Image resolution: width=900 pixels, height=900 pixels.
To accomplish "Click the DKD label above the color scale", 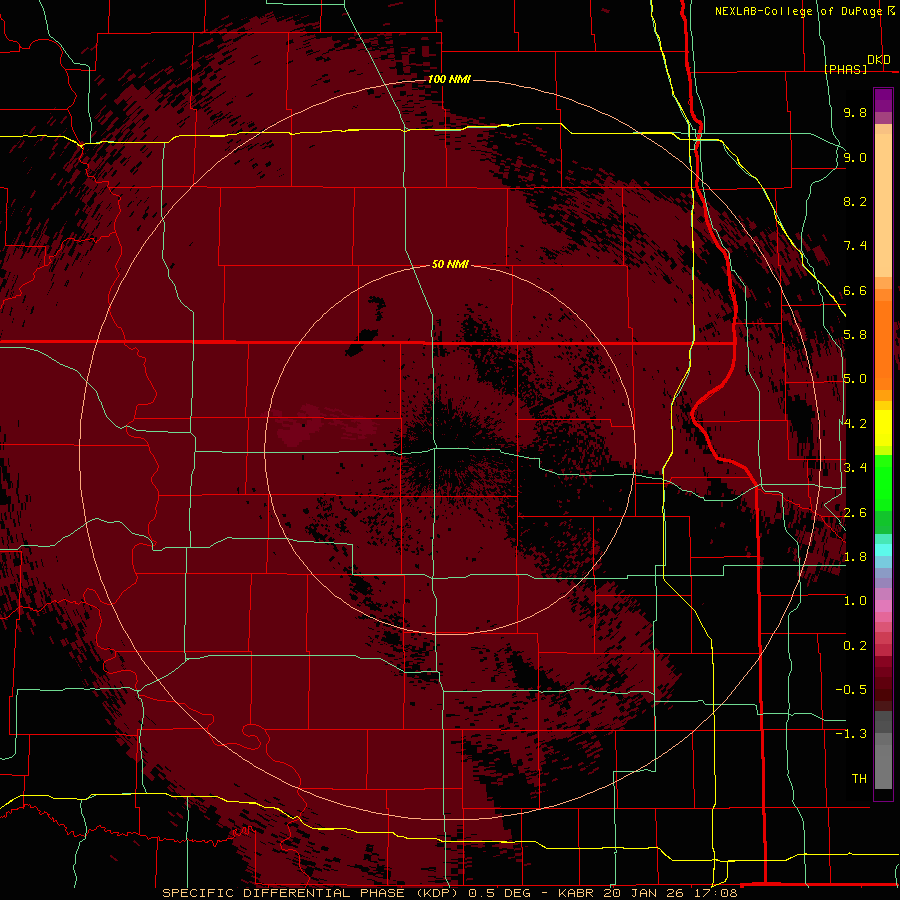I will (879, 59).
